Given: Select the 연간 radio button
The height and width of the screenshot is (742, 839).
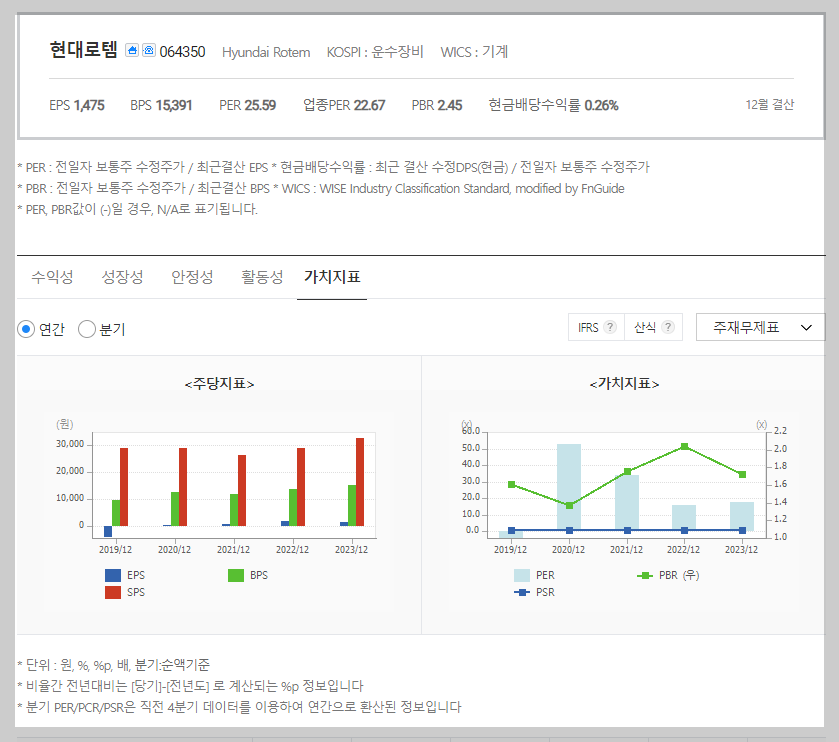Looking at the screenshot, I should tap(26, 329).
